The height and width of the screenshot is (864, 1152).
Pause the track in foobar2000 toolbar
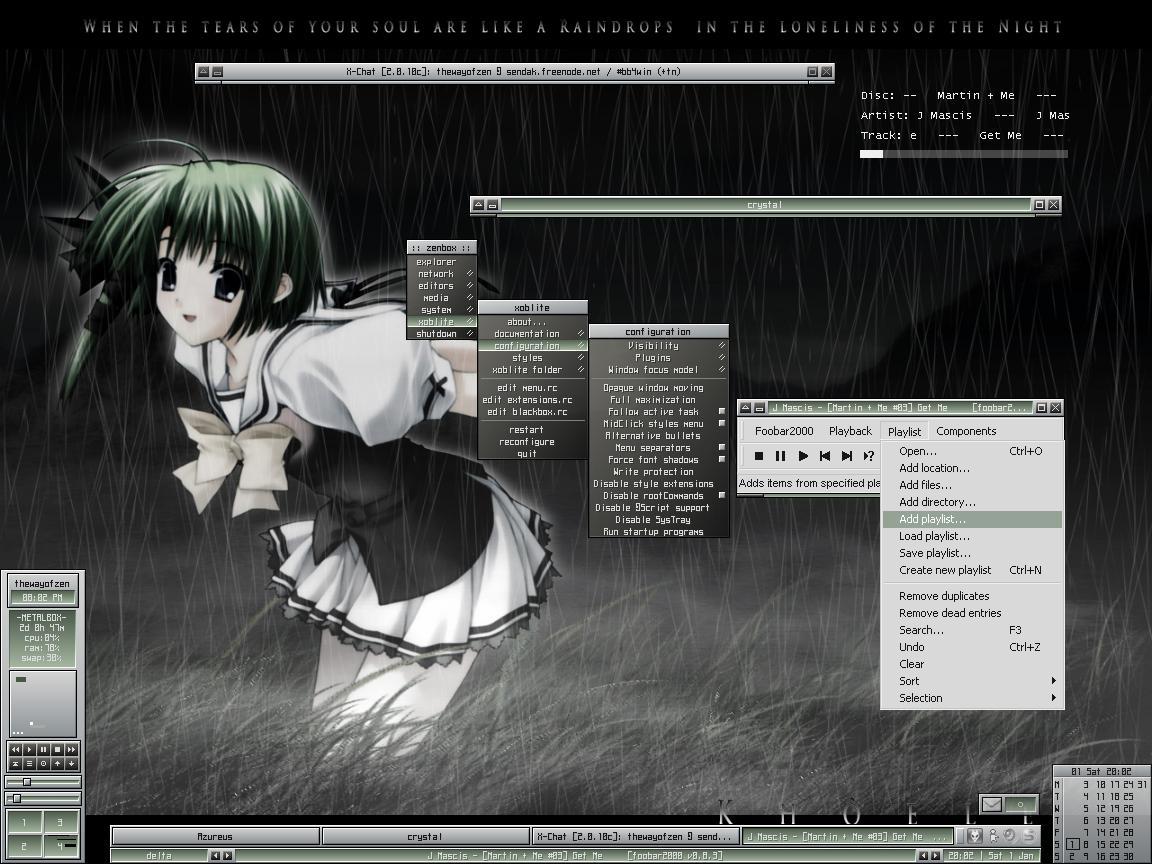tap(780, 456)
